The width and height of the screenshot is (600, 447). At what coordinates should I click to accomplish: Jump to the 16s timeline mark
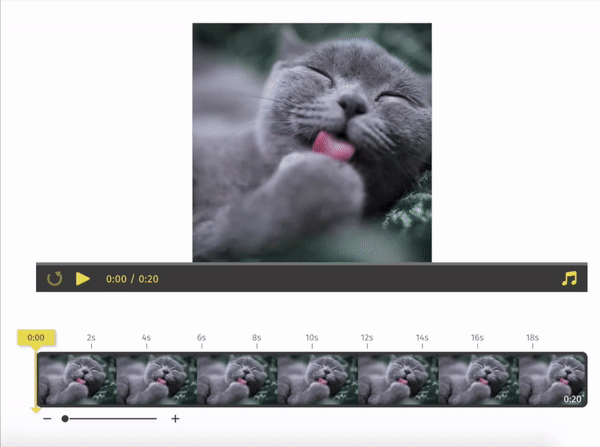click(477, 338)
